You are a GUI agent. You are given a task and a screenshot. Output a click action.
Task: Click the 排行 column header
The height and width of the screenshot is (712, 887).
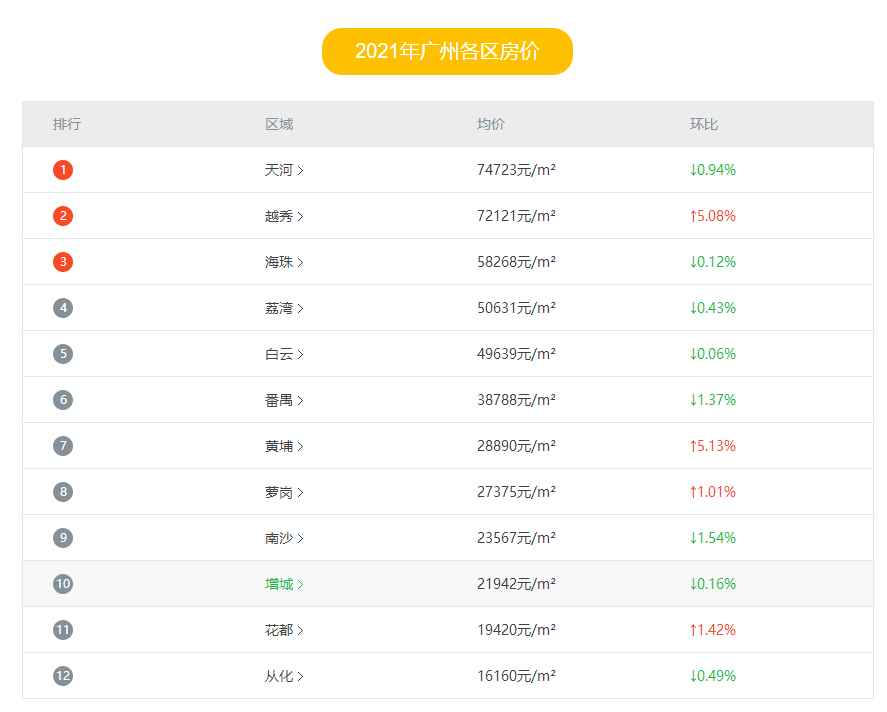[67, 124]
